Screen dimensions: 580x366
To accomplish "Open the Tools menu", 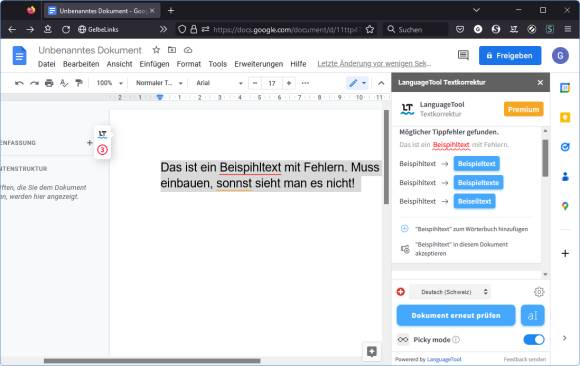I will [x=218, y=64].
